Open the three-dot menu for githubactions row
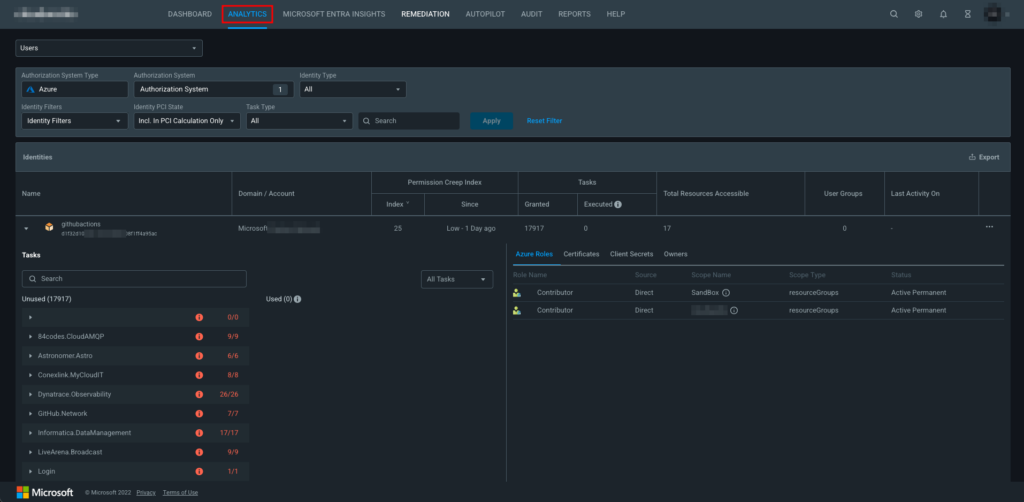The height and width of the screenshot is (502, 1024). [989, 227]
